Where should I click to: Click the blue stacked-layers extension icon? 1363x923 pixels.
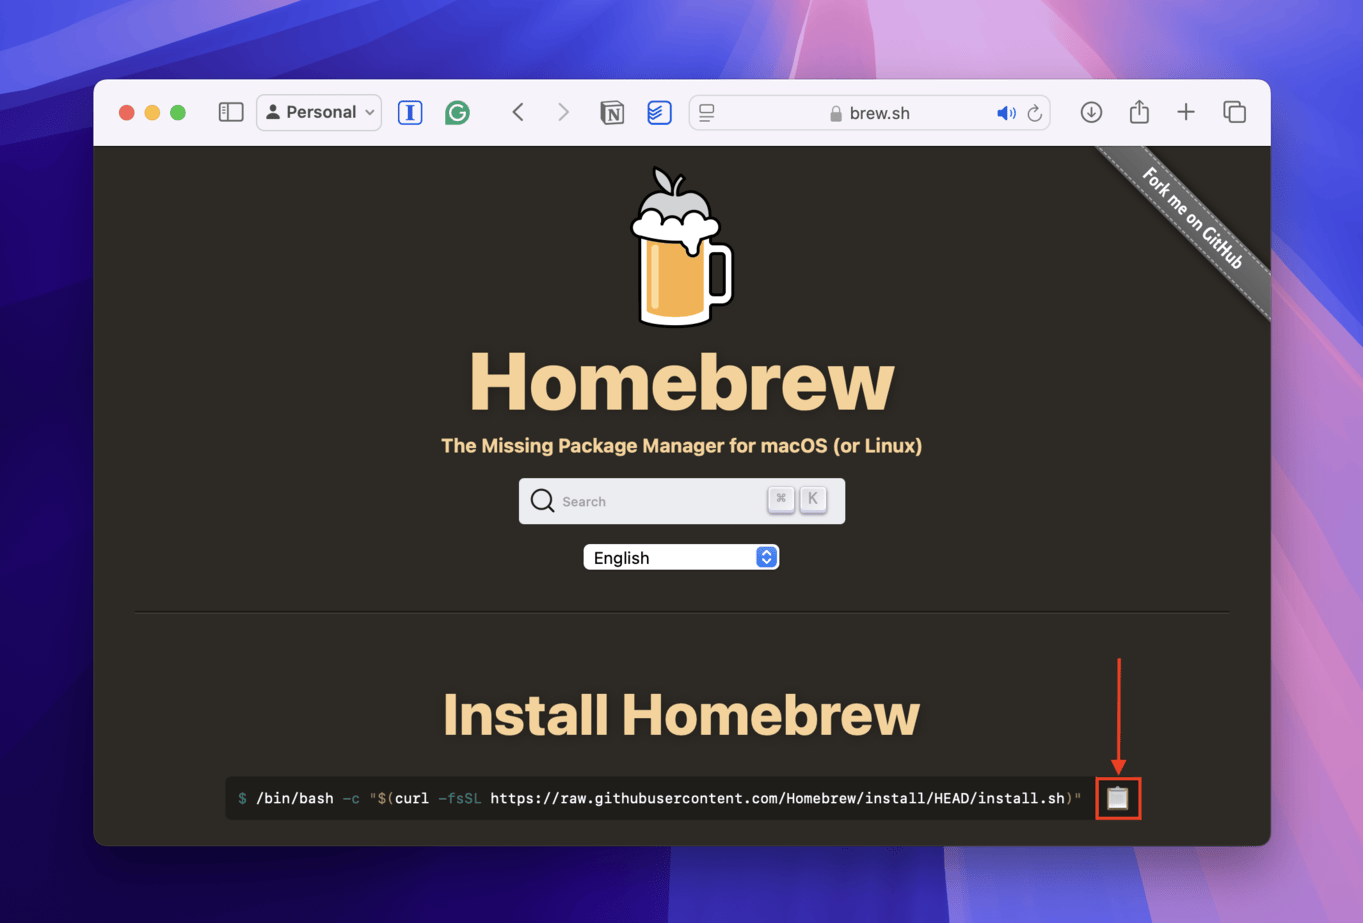click(x=658, y=112)
